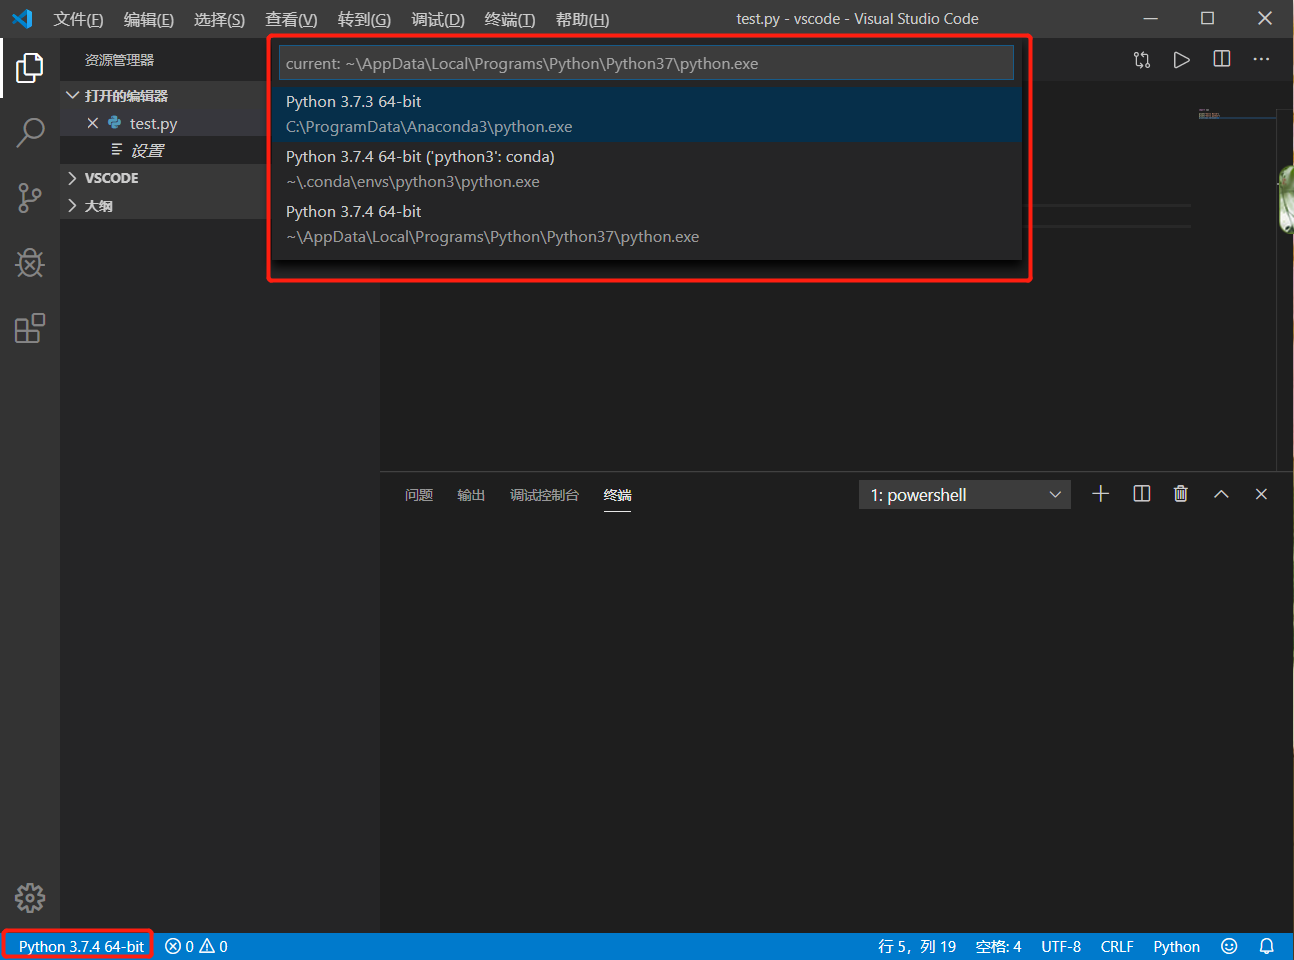
Task: Open the 帮助(H) menu
Action: [582, 19]
